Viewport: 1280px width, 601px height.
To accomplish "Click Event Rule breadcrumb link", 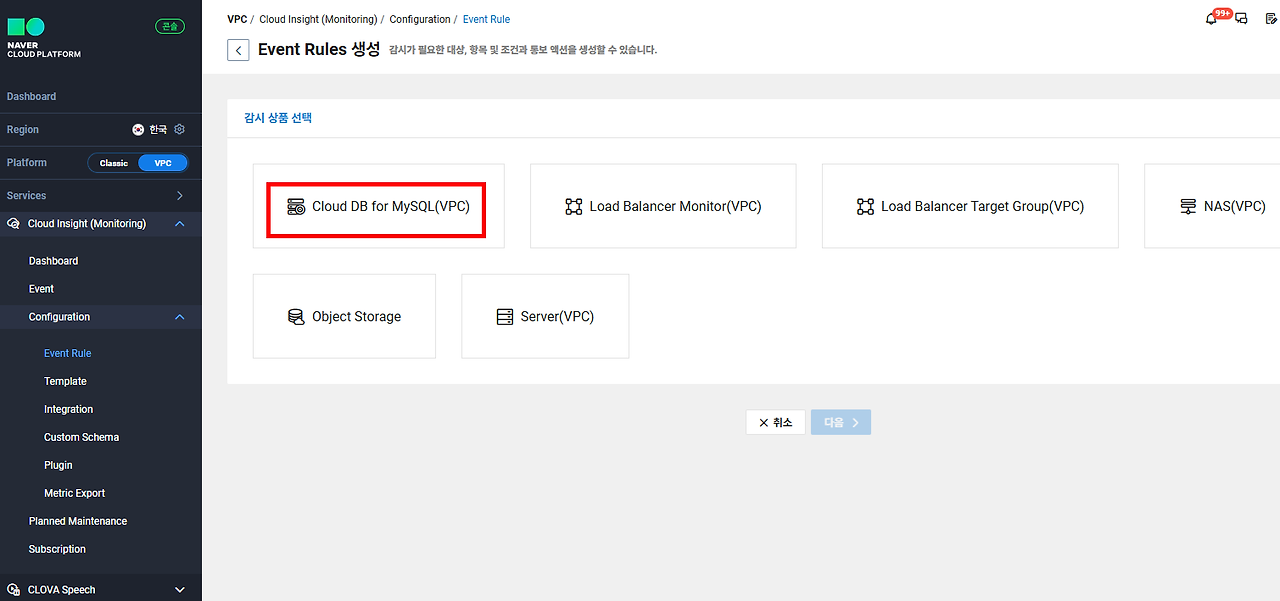I will tap(486, 19).
